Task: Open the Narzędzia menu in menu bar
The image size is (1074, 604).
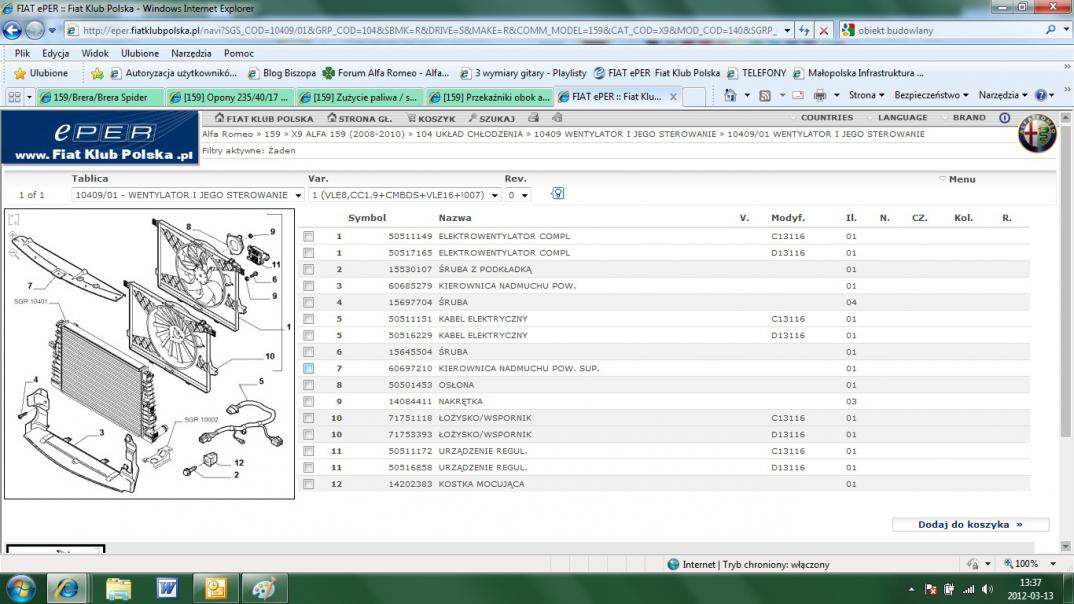Action: click(191, 53)
